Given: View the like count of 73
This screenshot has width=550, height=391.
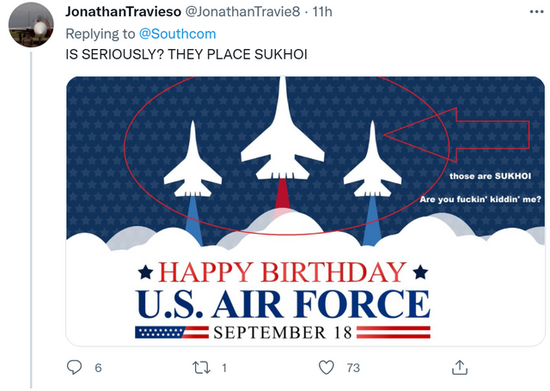Looking at the screenshot, I should point(353,368).
